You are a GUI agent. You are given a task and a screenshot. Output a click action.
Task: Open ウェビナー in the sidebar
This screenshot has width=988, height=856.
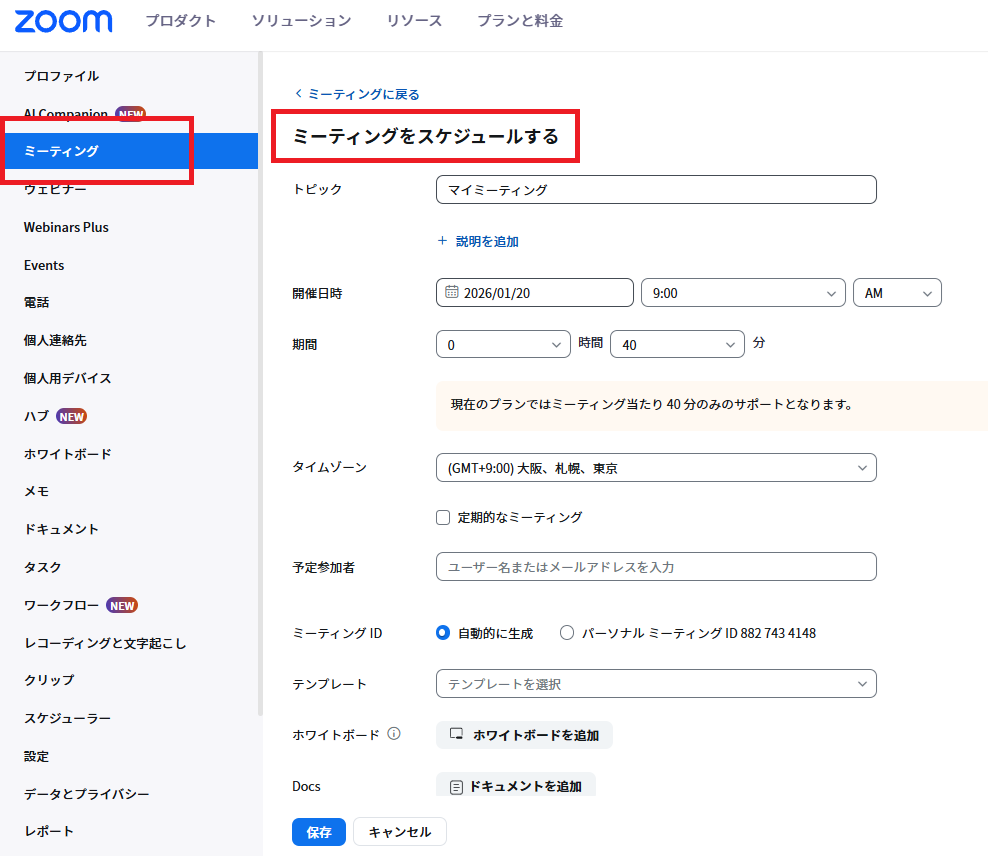point(55,189)
